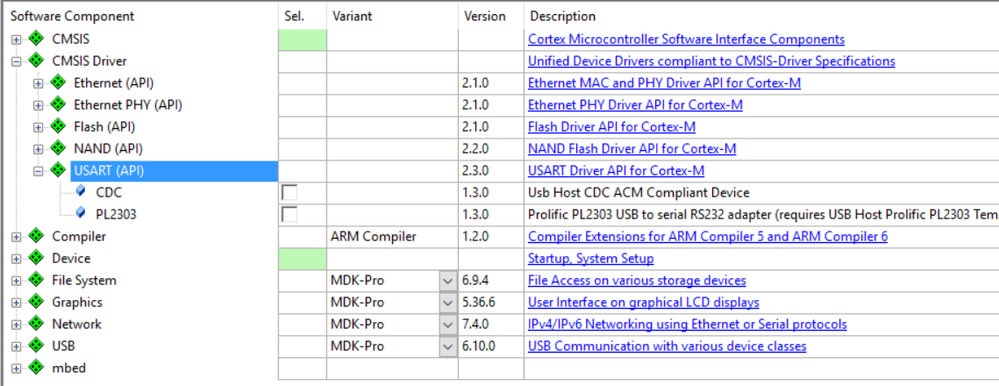
Task: Click the green diamond icon for Flash (API)
Action: click(58, 127)
